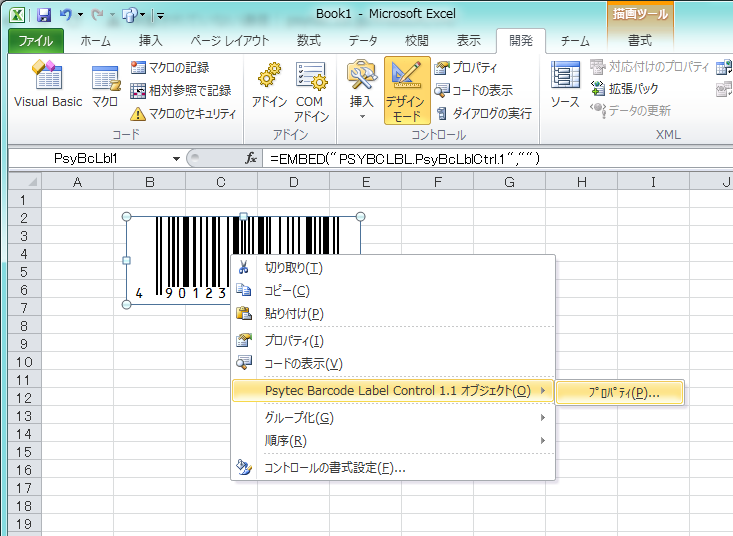733x536 pixels.
Task: Click ダイアログの実行 in the ribbon
Action: click(x=483, y=113)
